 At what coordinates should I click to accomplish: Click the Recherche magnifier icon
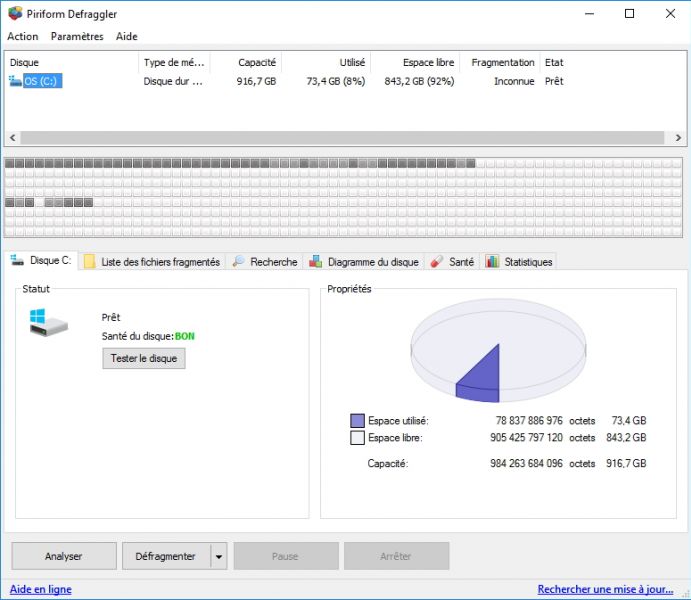tap(238, 261)
